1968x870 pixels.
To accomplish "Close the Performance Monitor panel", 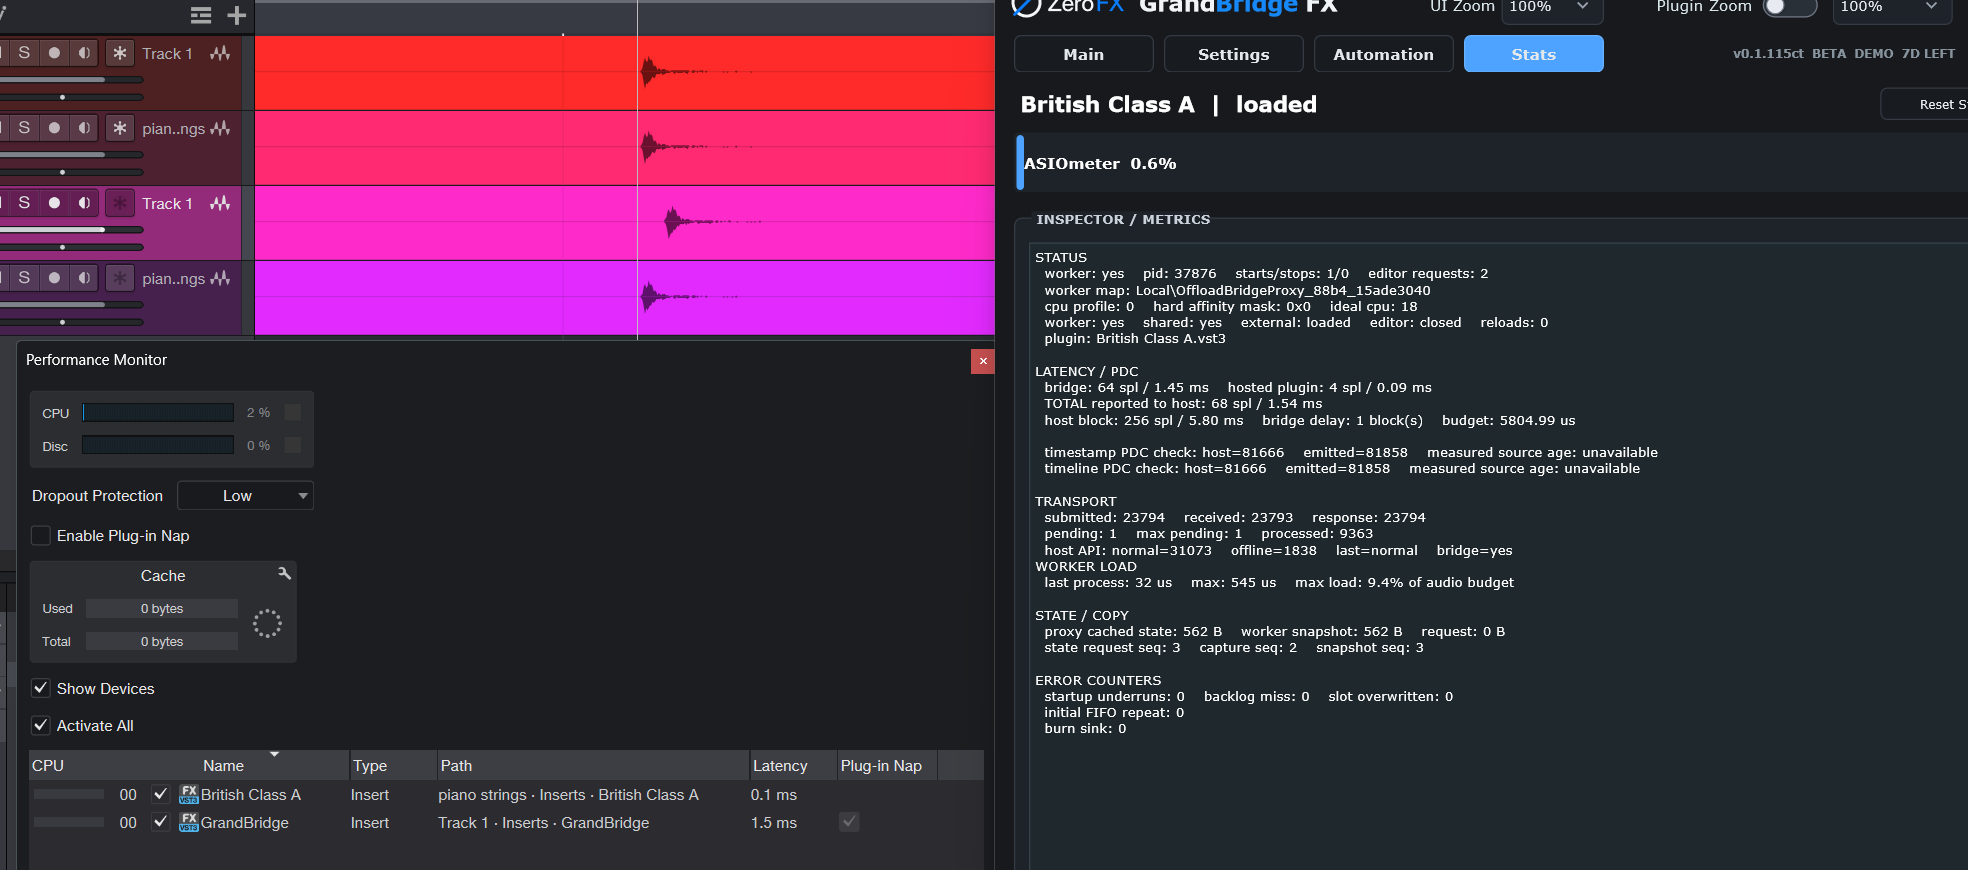I will 983,361.
